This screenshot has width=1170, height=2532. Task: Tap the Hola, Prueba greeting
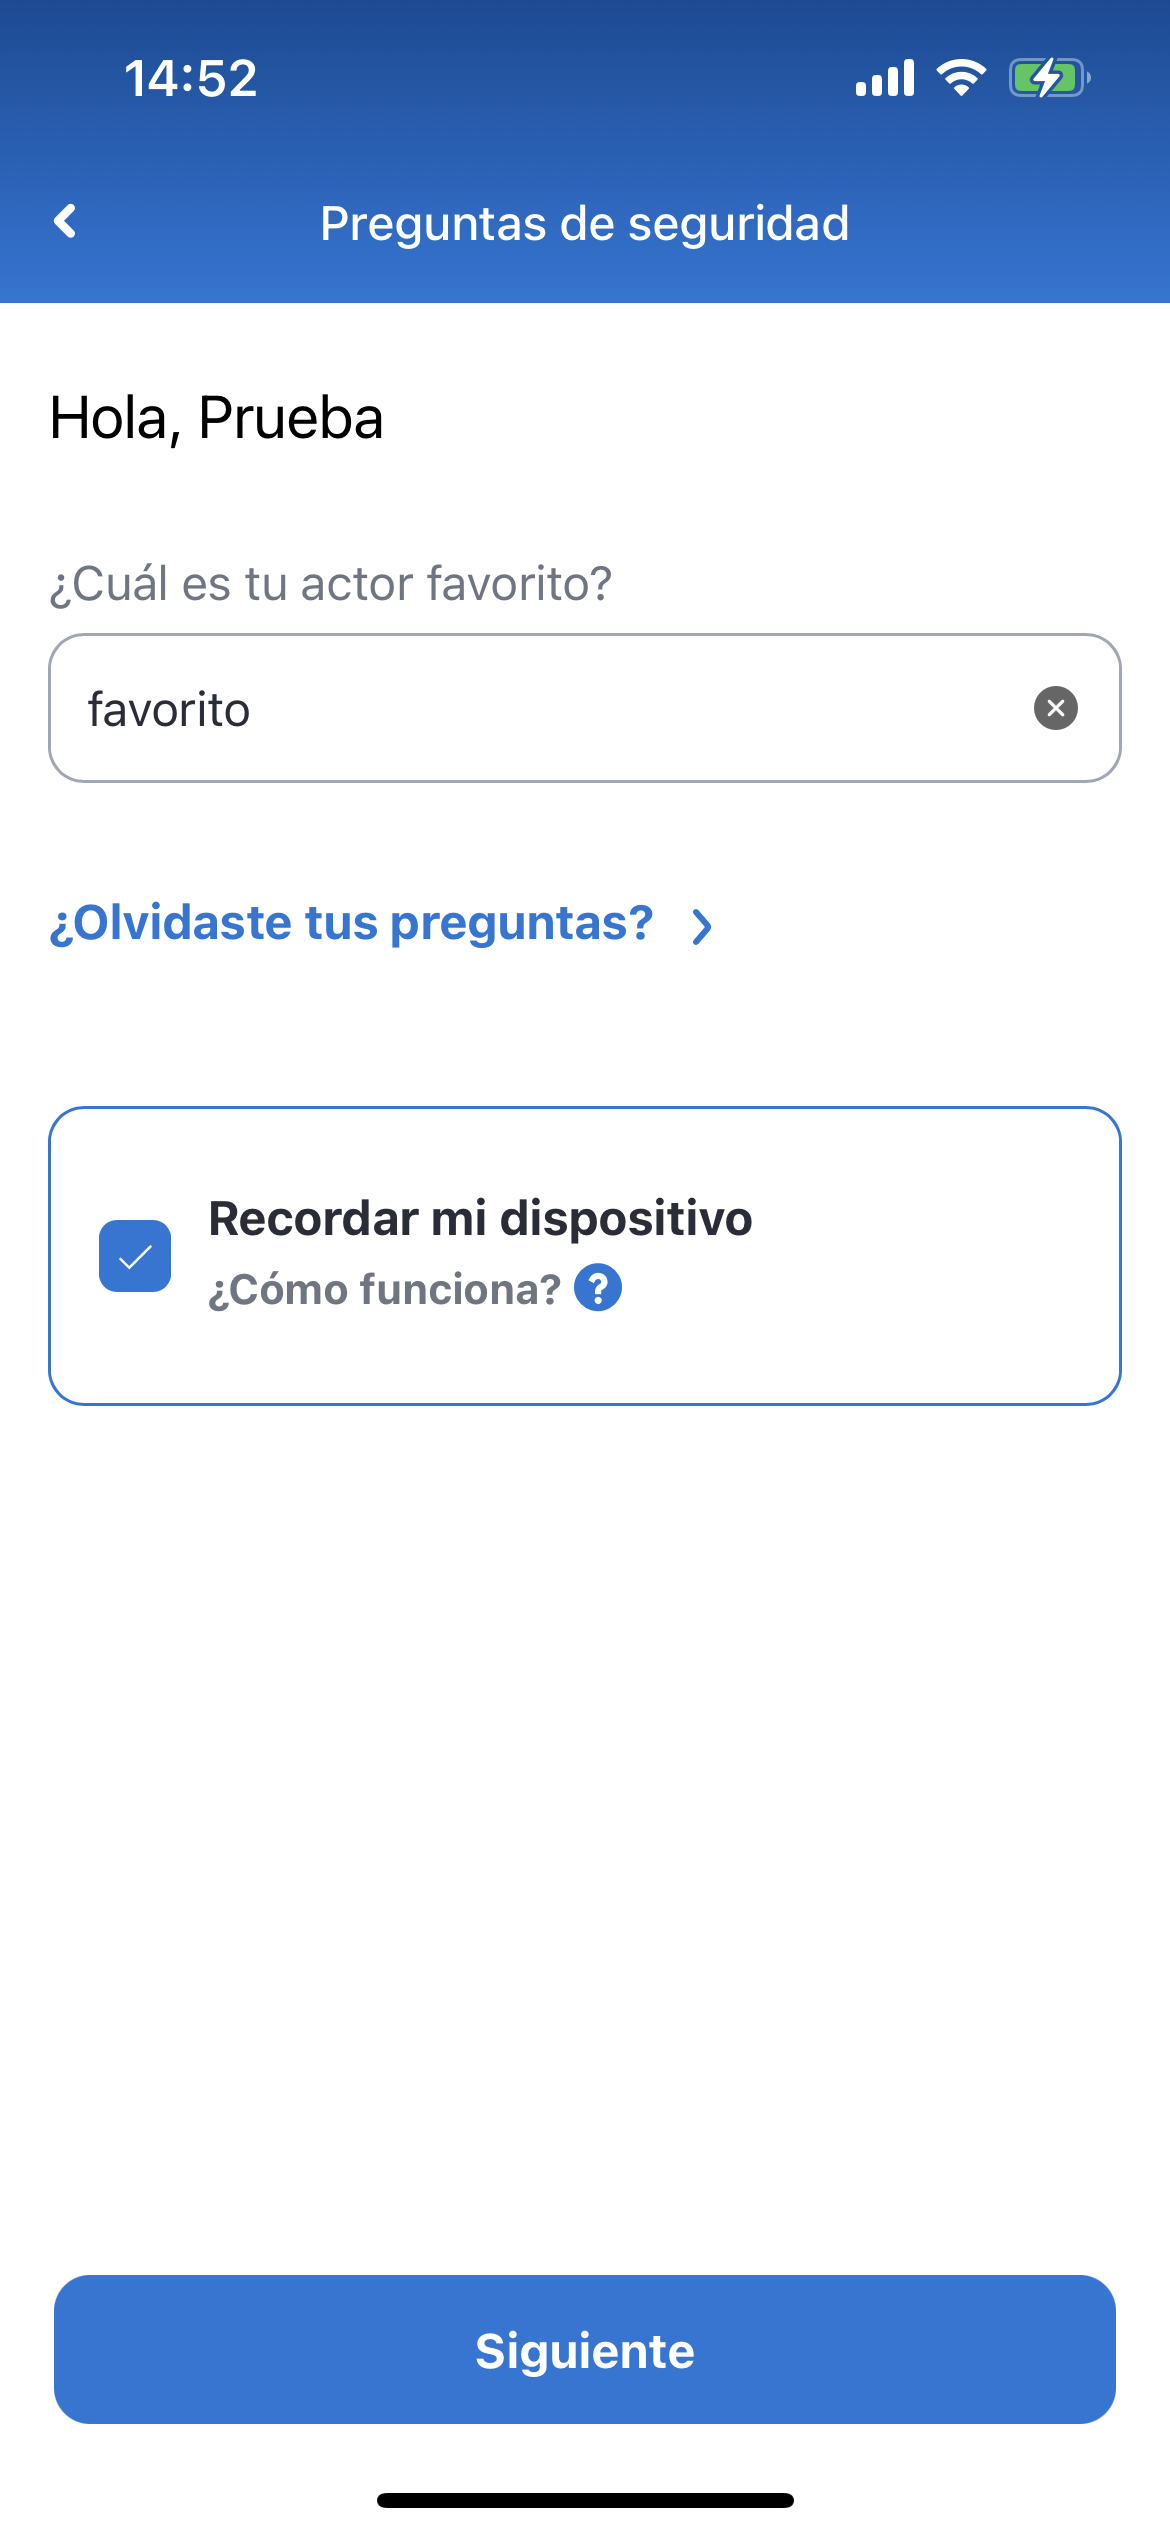point(216,418)
